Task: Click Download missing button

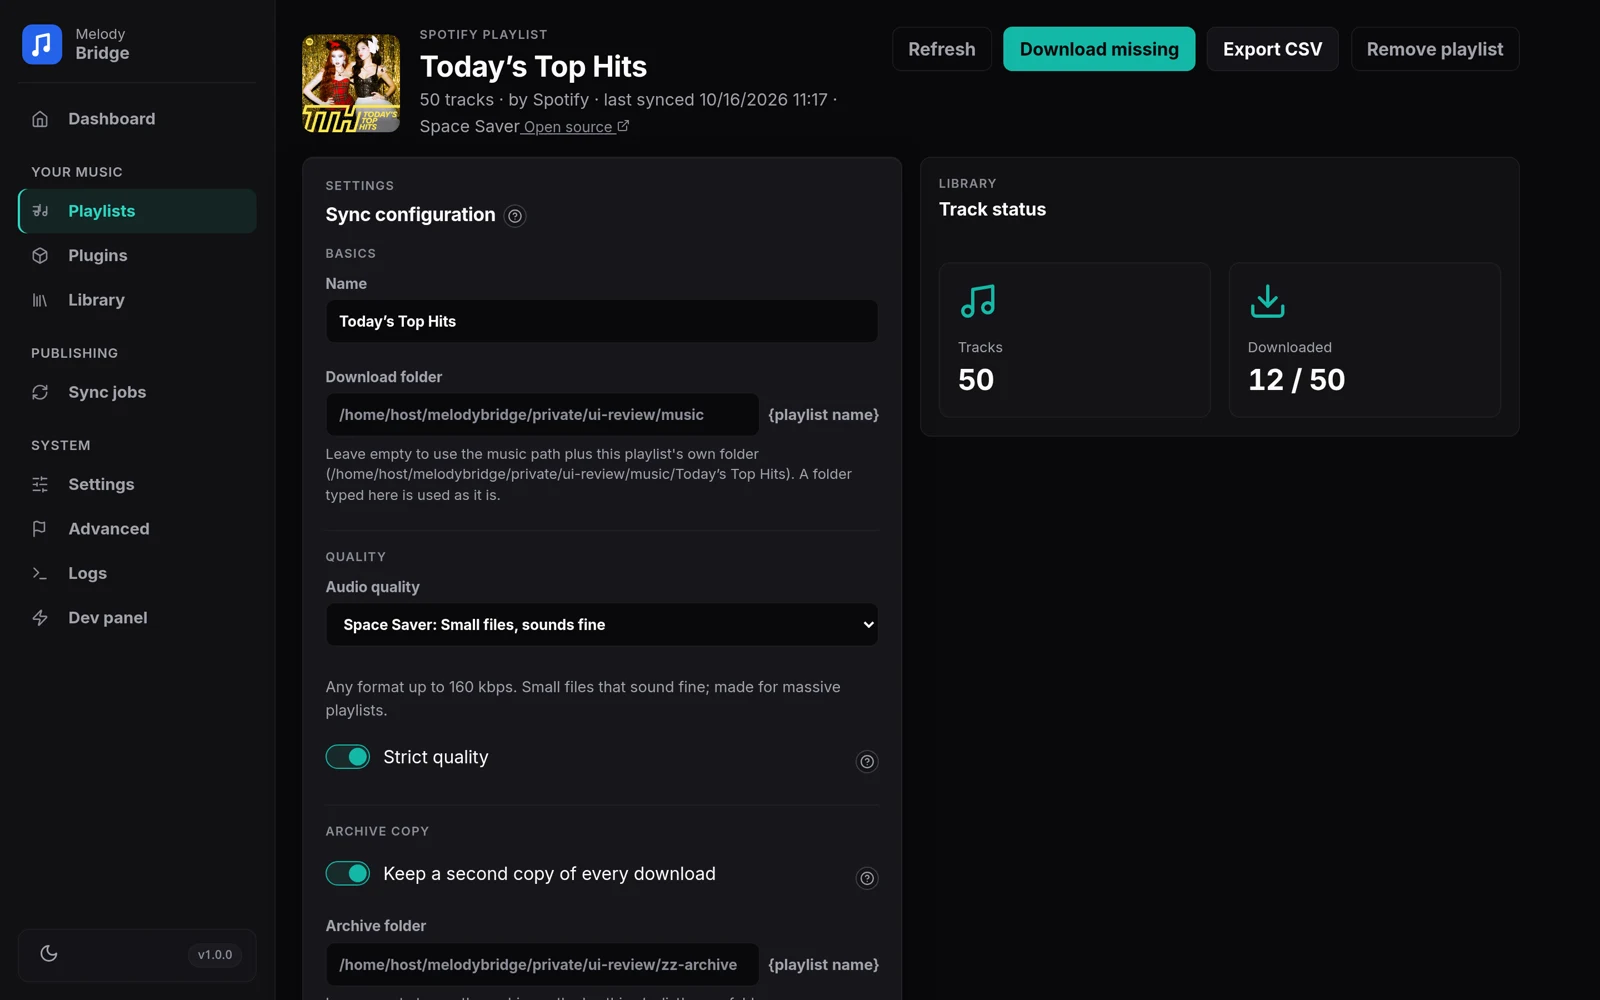Action: point(1099,49)
